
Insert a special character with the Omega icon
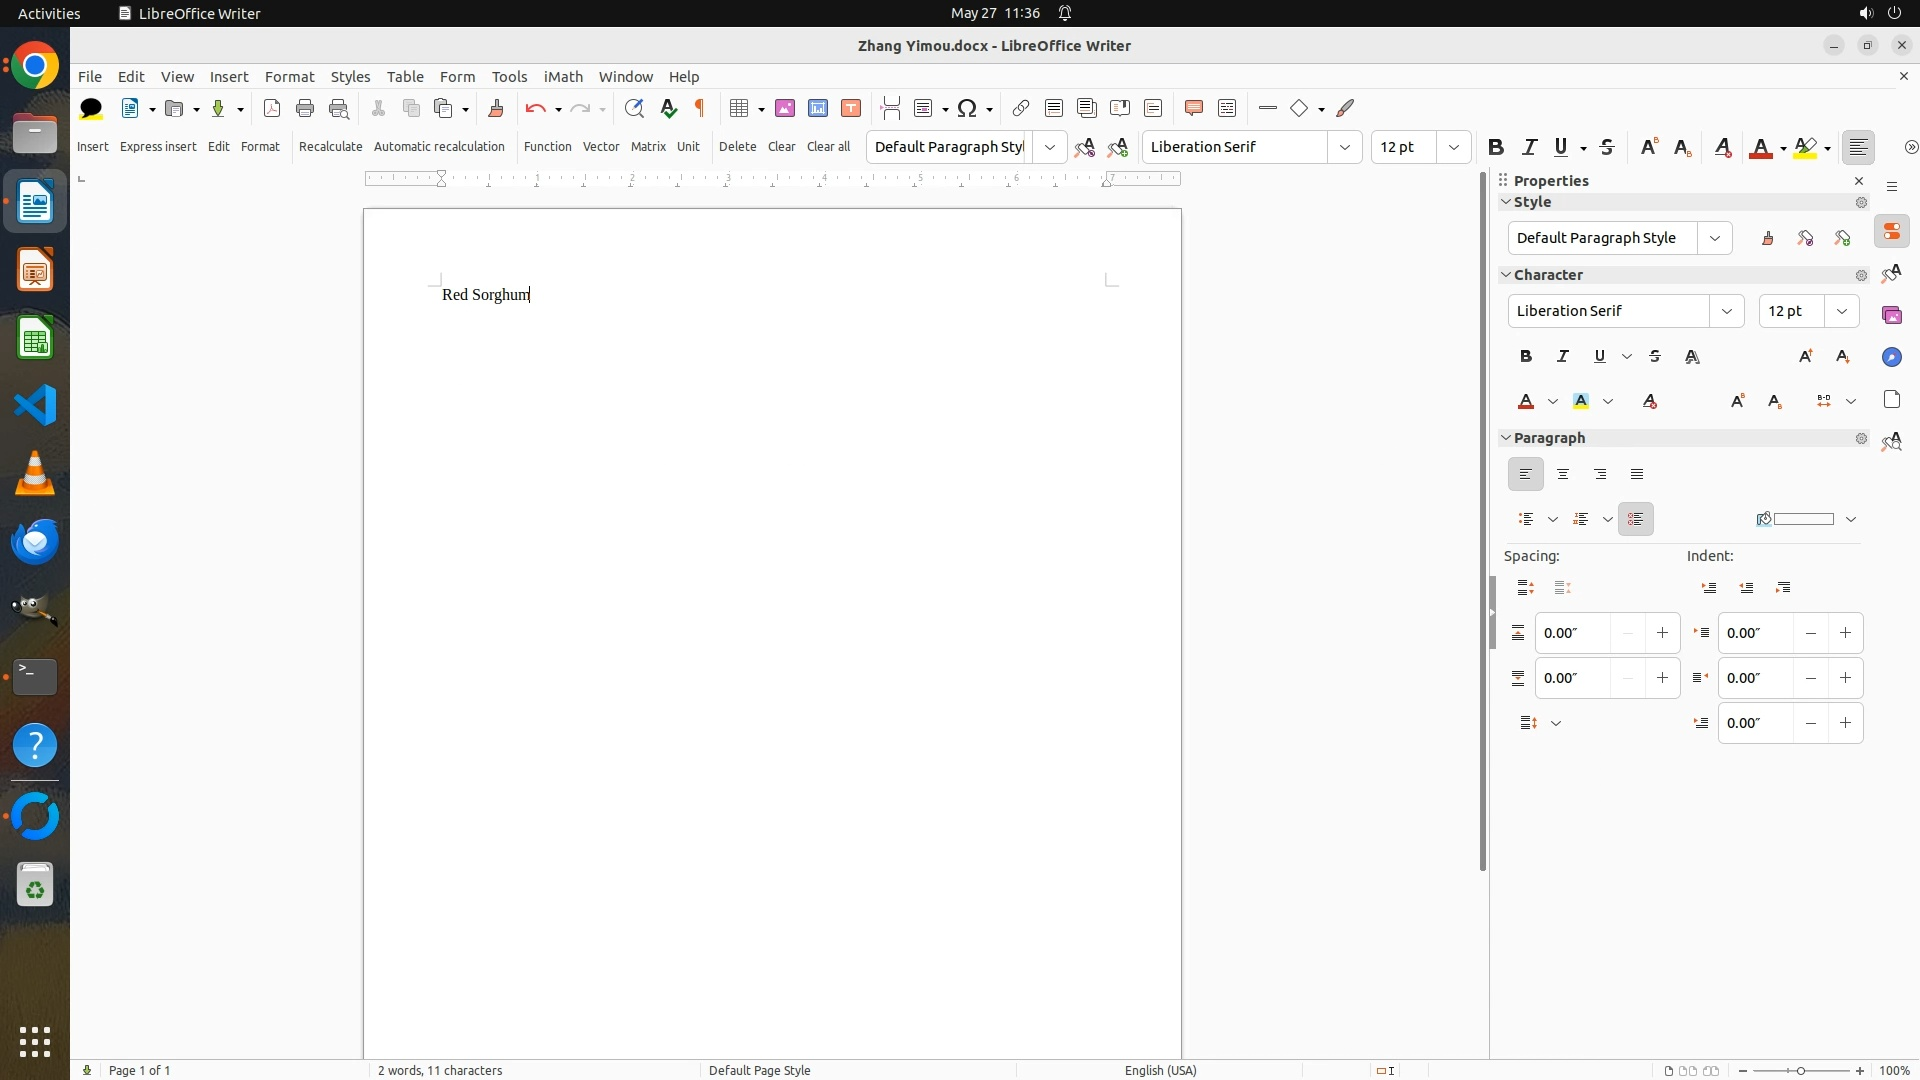967,108
